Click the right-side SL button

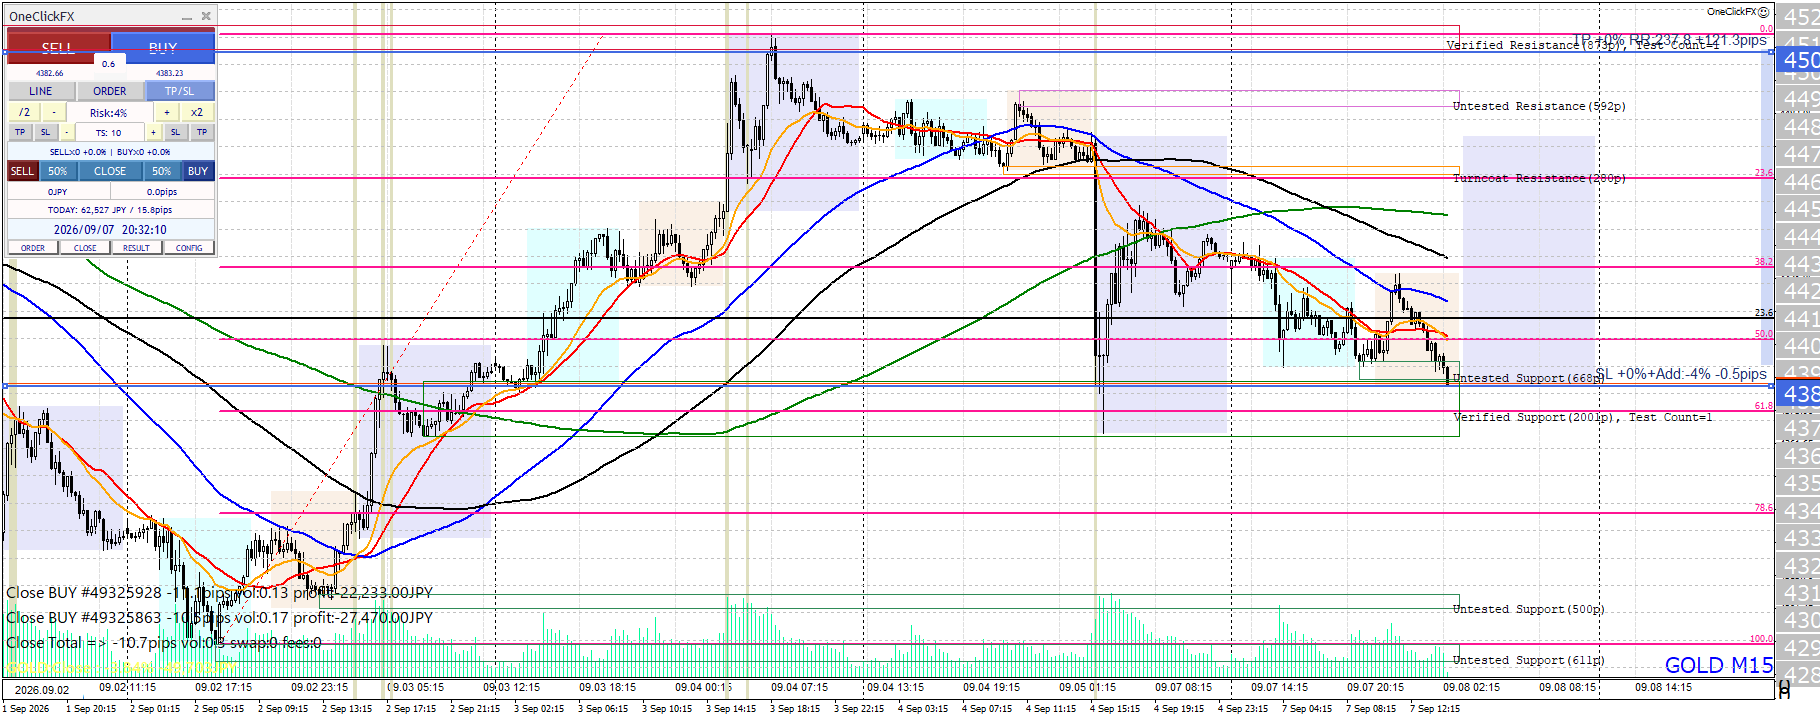[x=175, y=132]
